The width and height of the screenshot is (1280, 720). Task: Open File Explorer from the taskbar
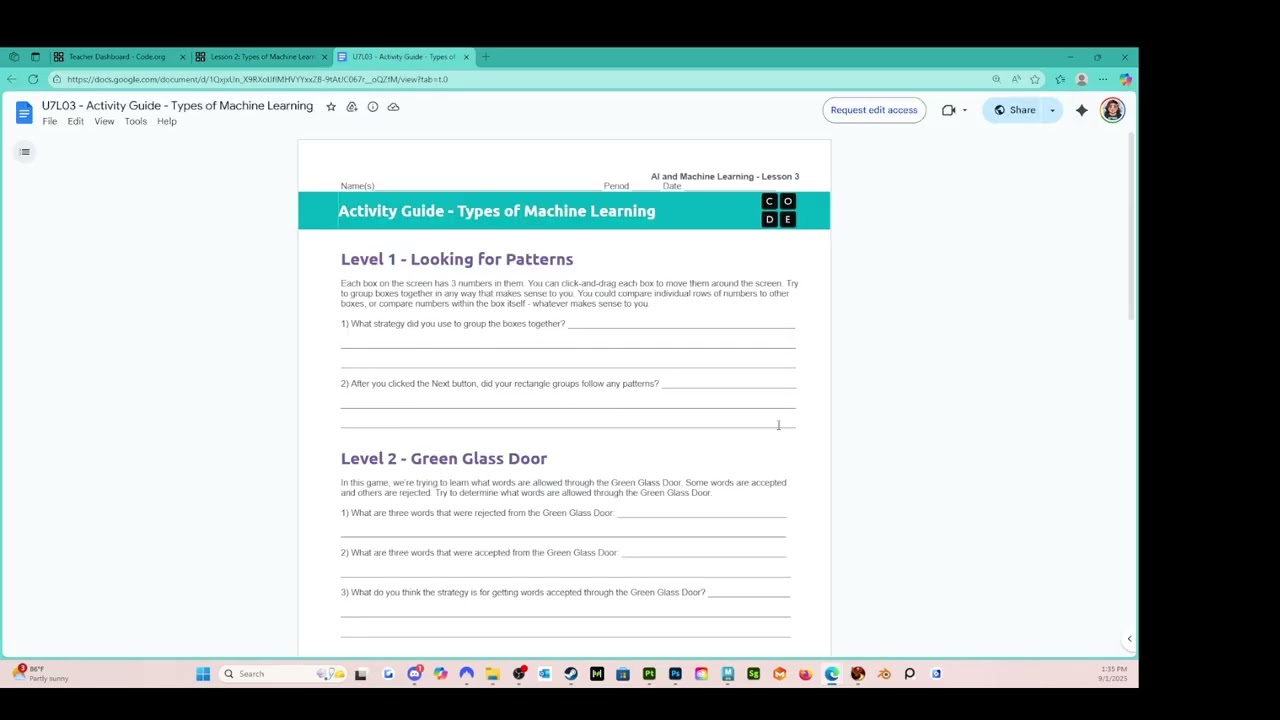coord(492,674)
